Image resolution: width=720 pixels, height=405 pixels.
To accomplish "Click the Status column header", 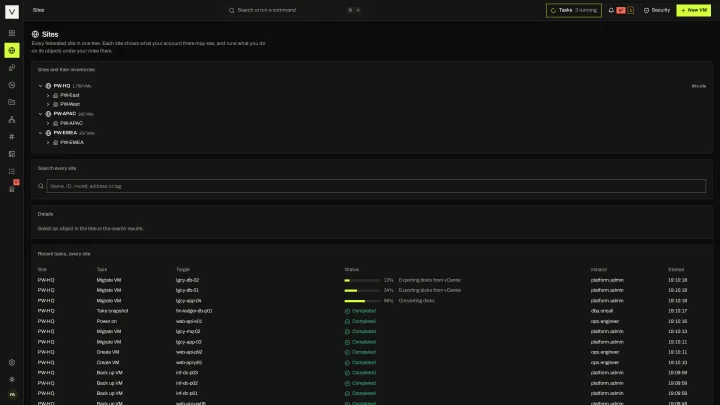I will coord(352,270).
